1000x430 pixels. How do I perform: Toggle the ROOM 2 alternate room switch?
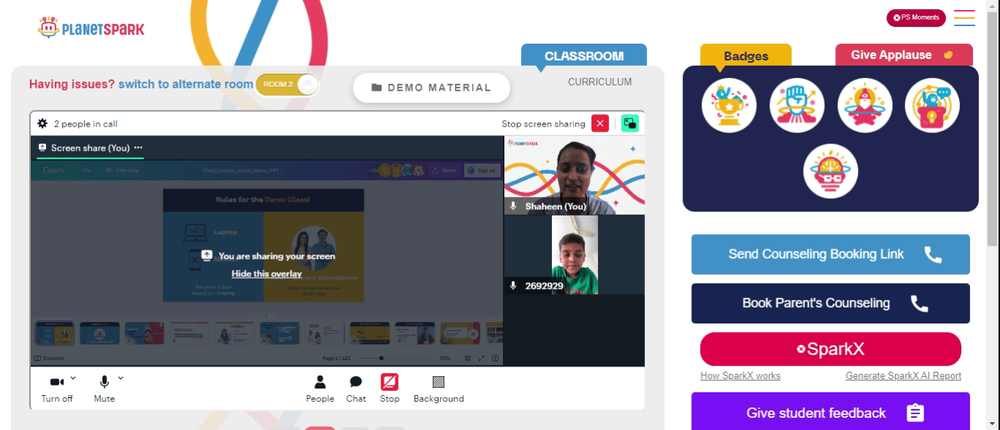coord(286,84)
